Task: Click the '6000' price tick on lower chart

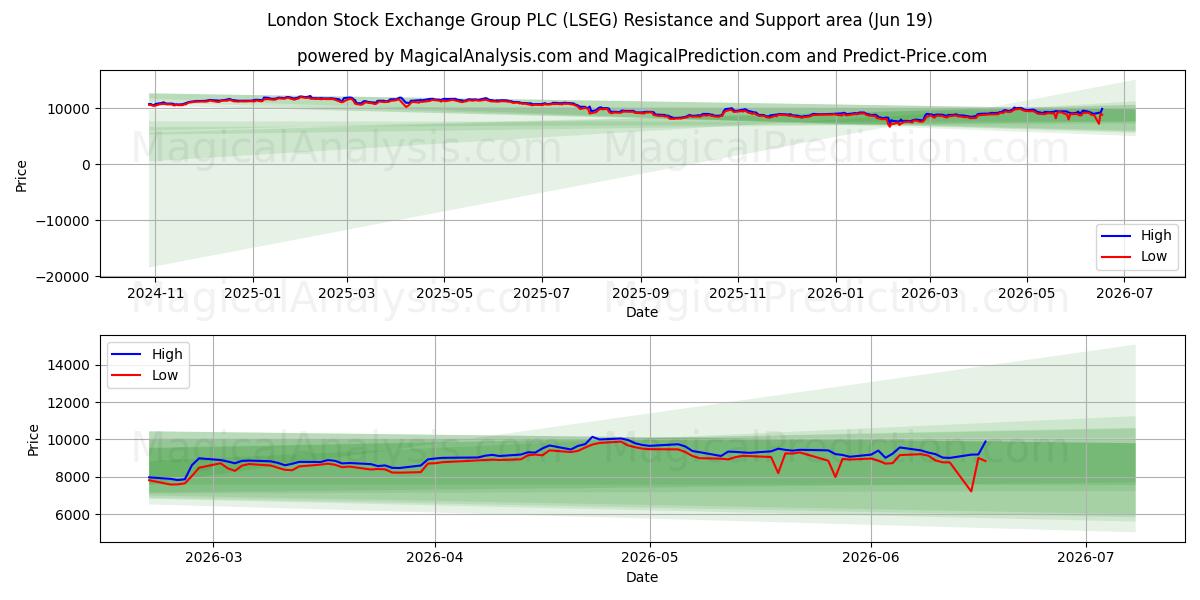Action: pos(74,515)
